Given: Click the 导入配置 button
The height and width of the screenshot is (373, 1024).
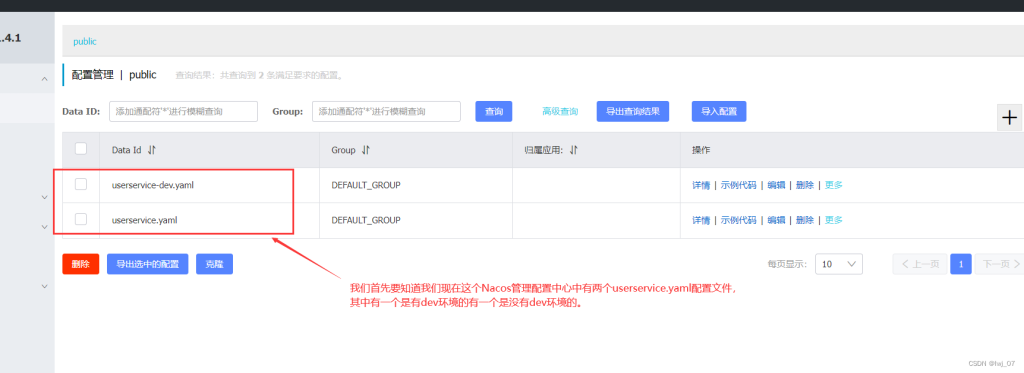Looking at the screenshot, I should (719, 112).
